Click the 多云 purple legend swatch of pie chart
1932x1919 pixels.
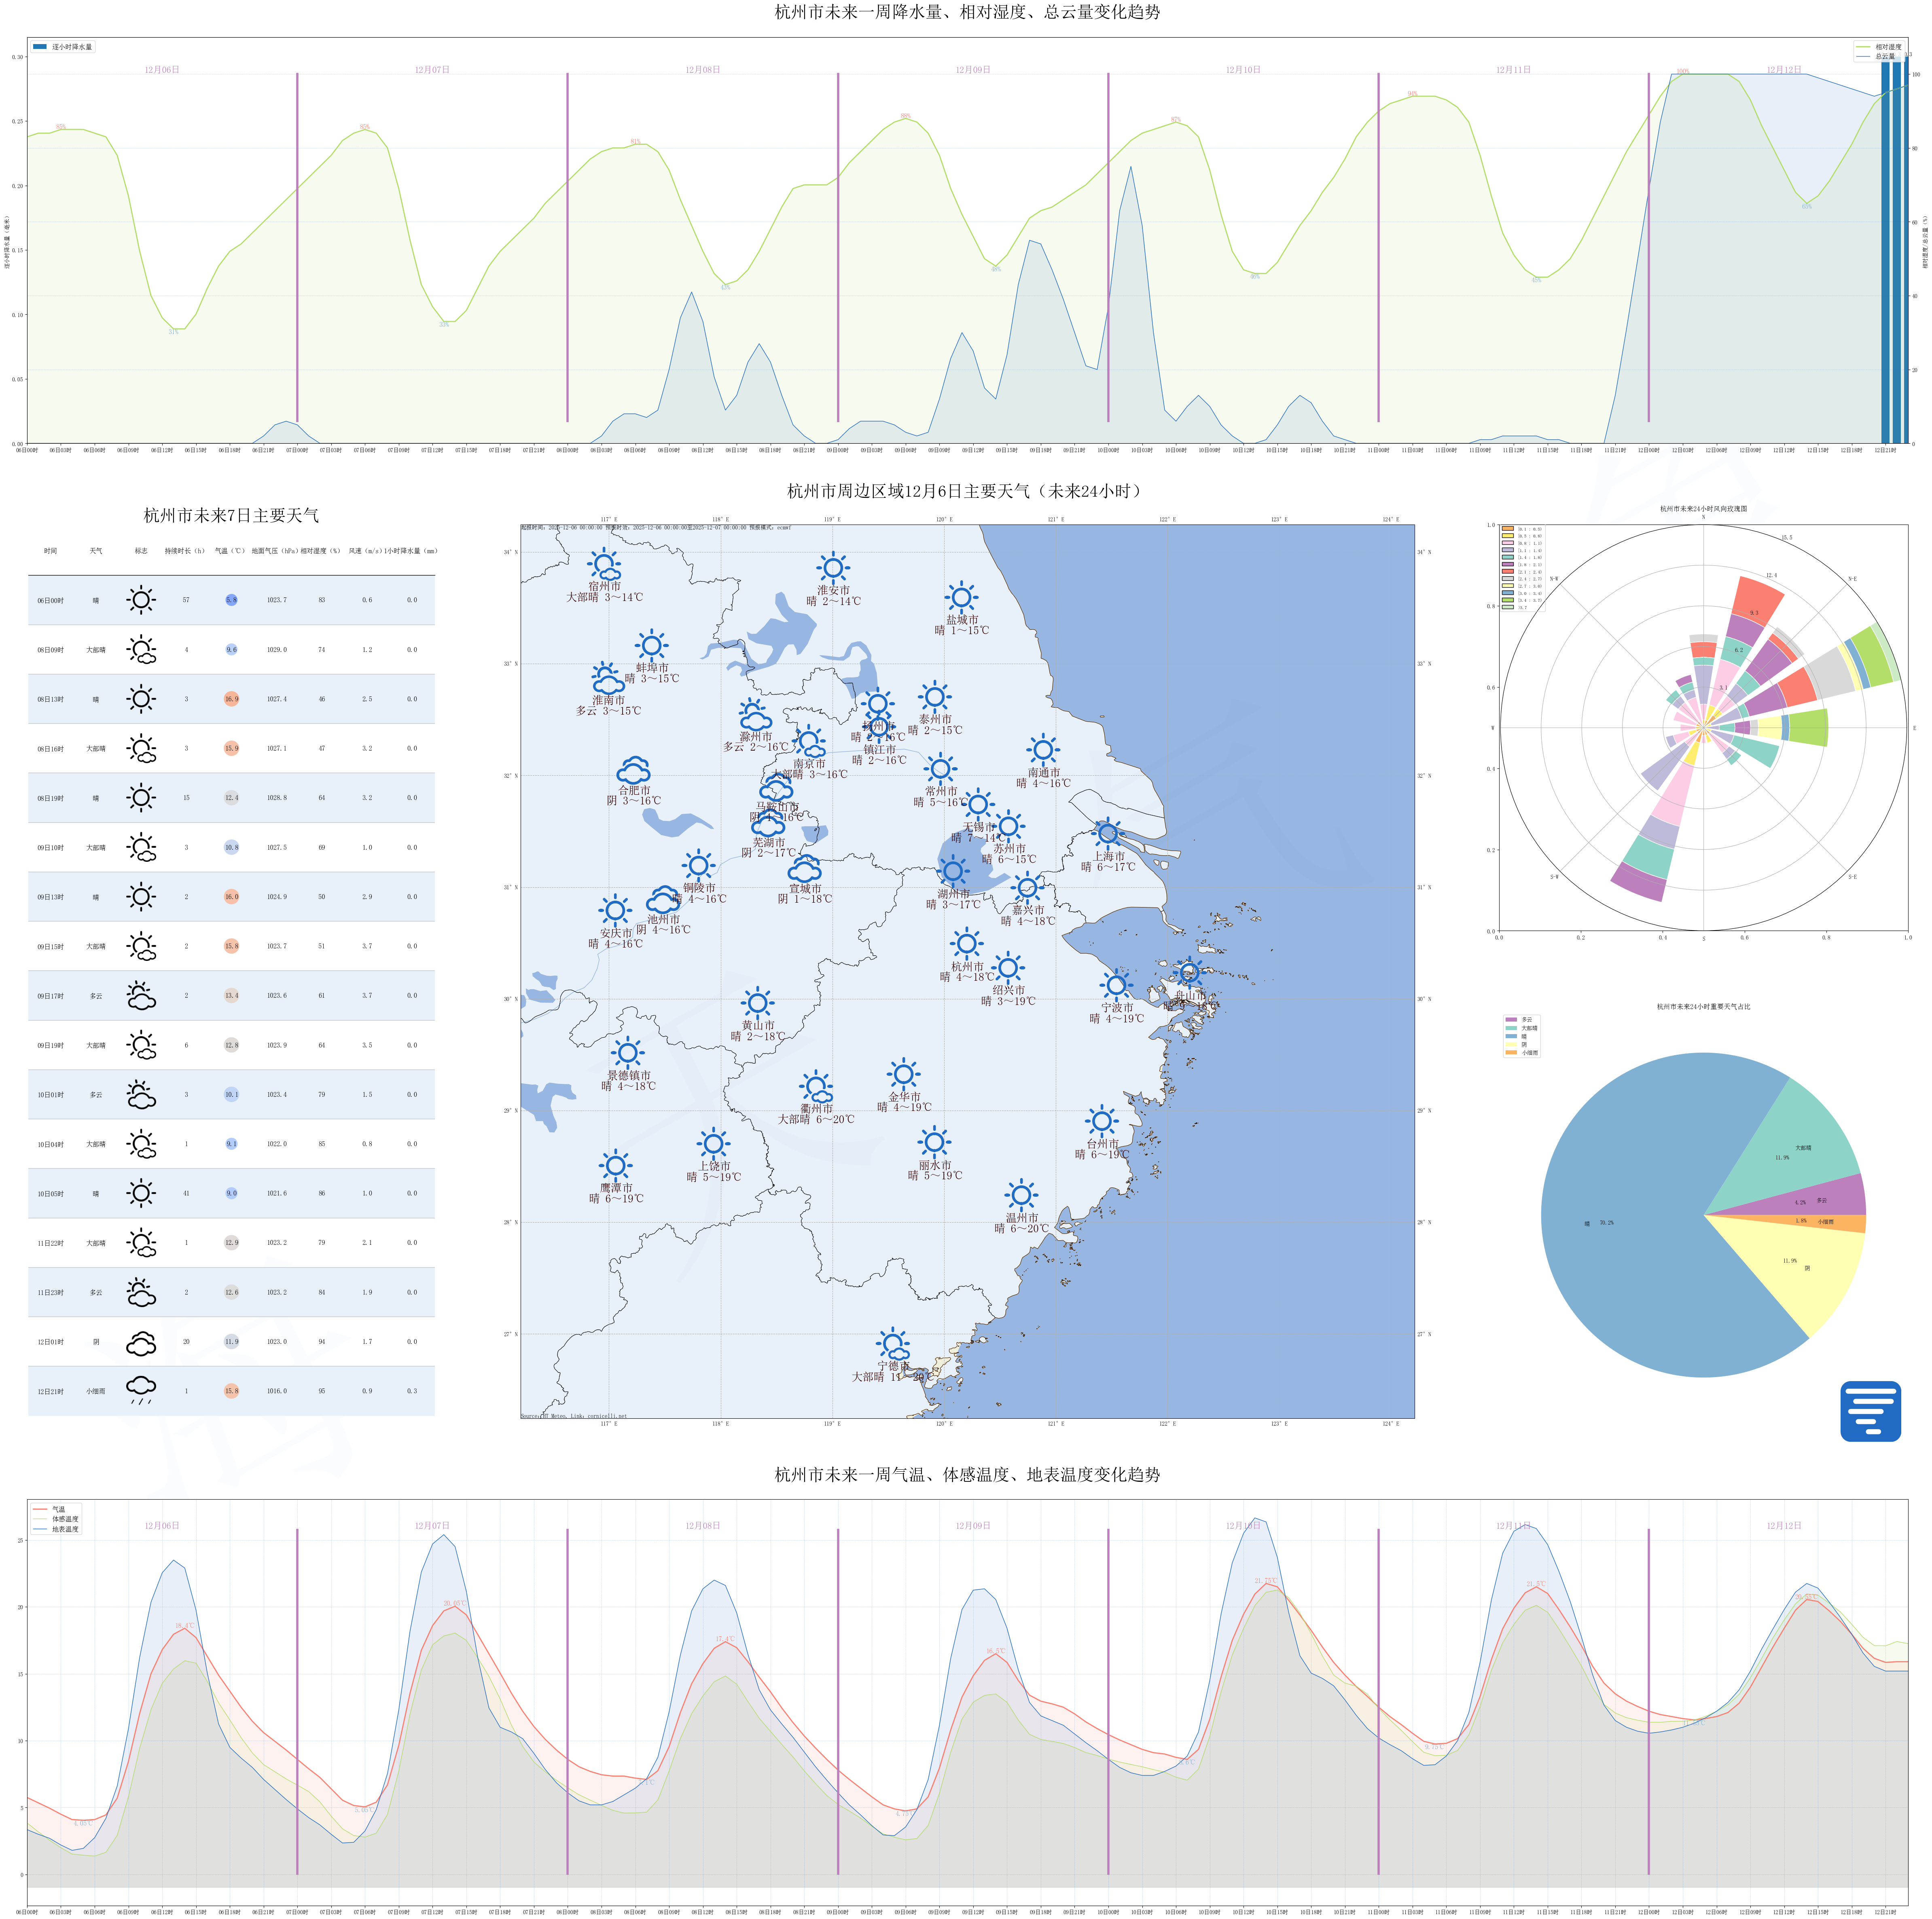click(x=1510, y=1019)
